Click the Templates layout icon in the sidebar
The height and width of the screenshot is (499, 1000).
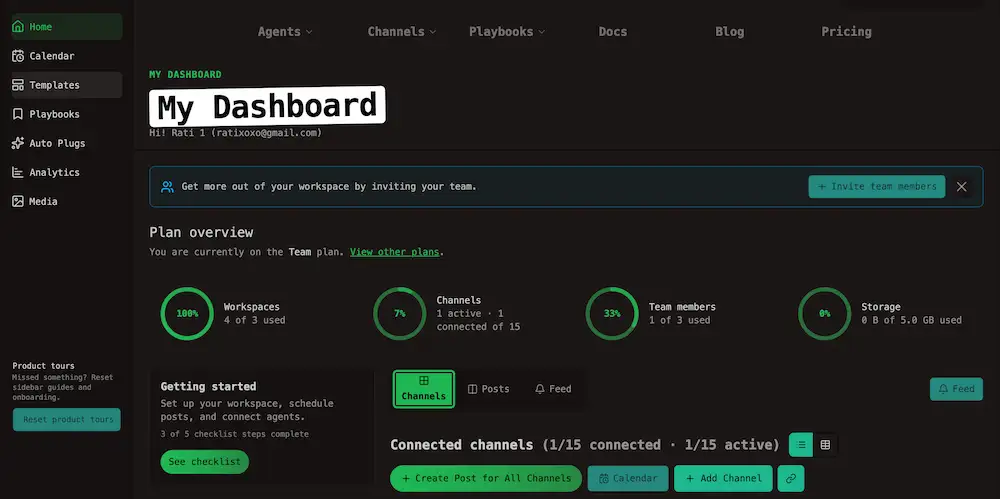(x=18, y=85)
